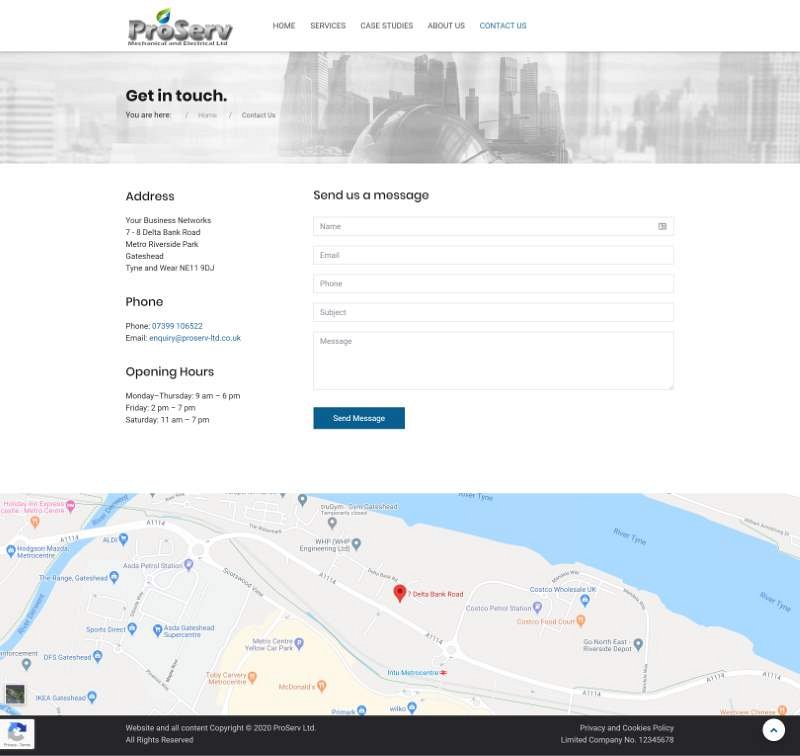
Task: Go to the Services page
Action: (x=327, y=26)
